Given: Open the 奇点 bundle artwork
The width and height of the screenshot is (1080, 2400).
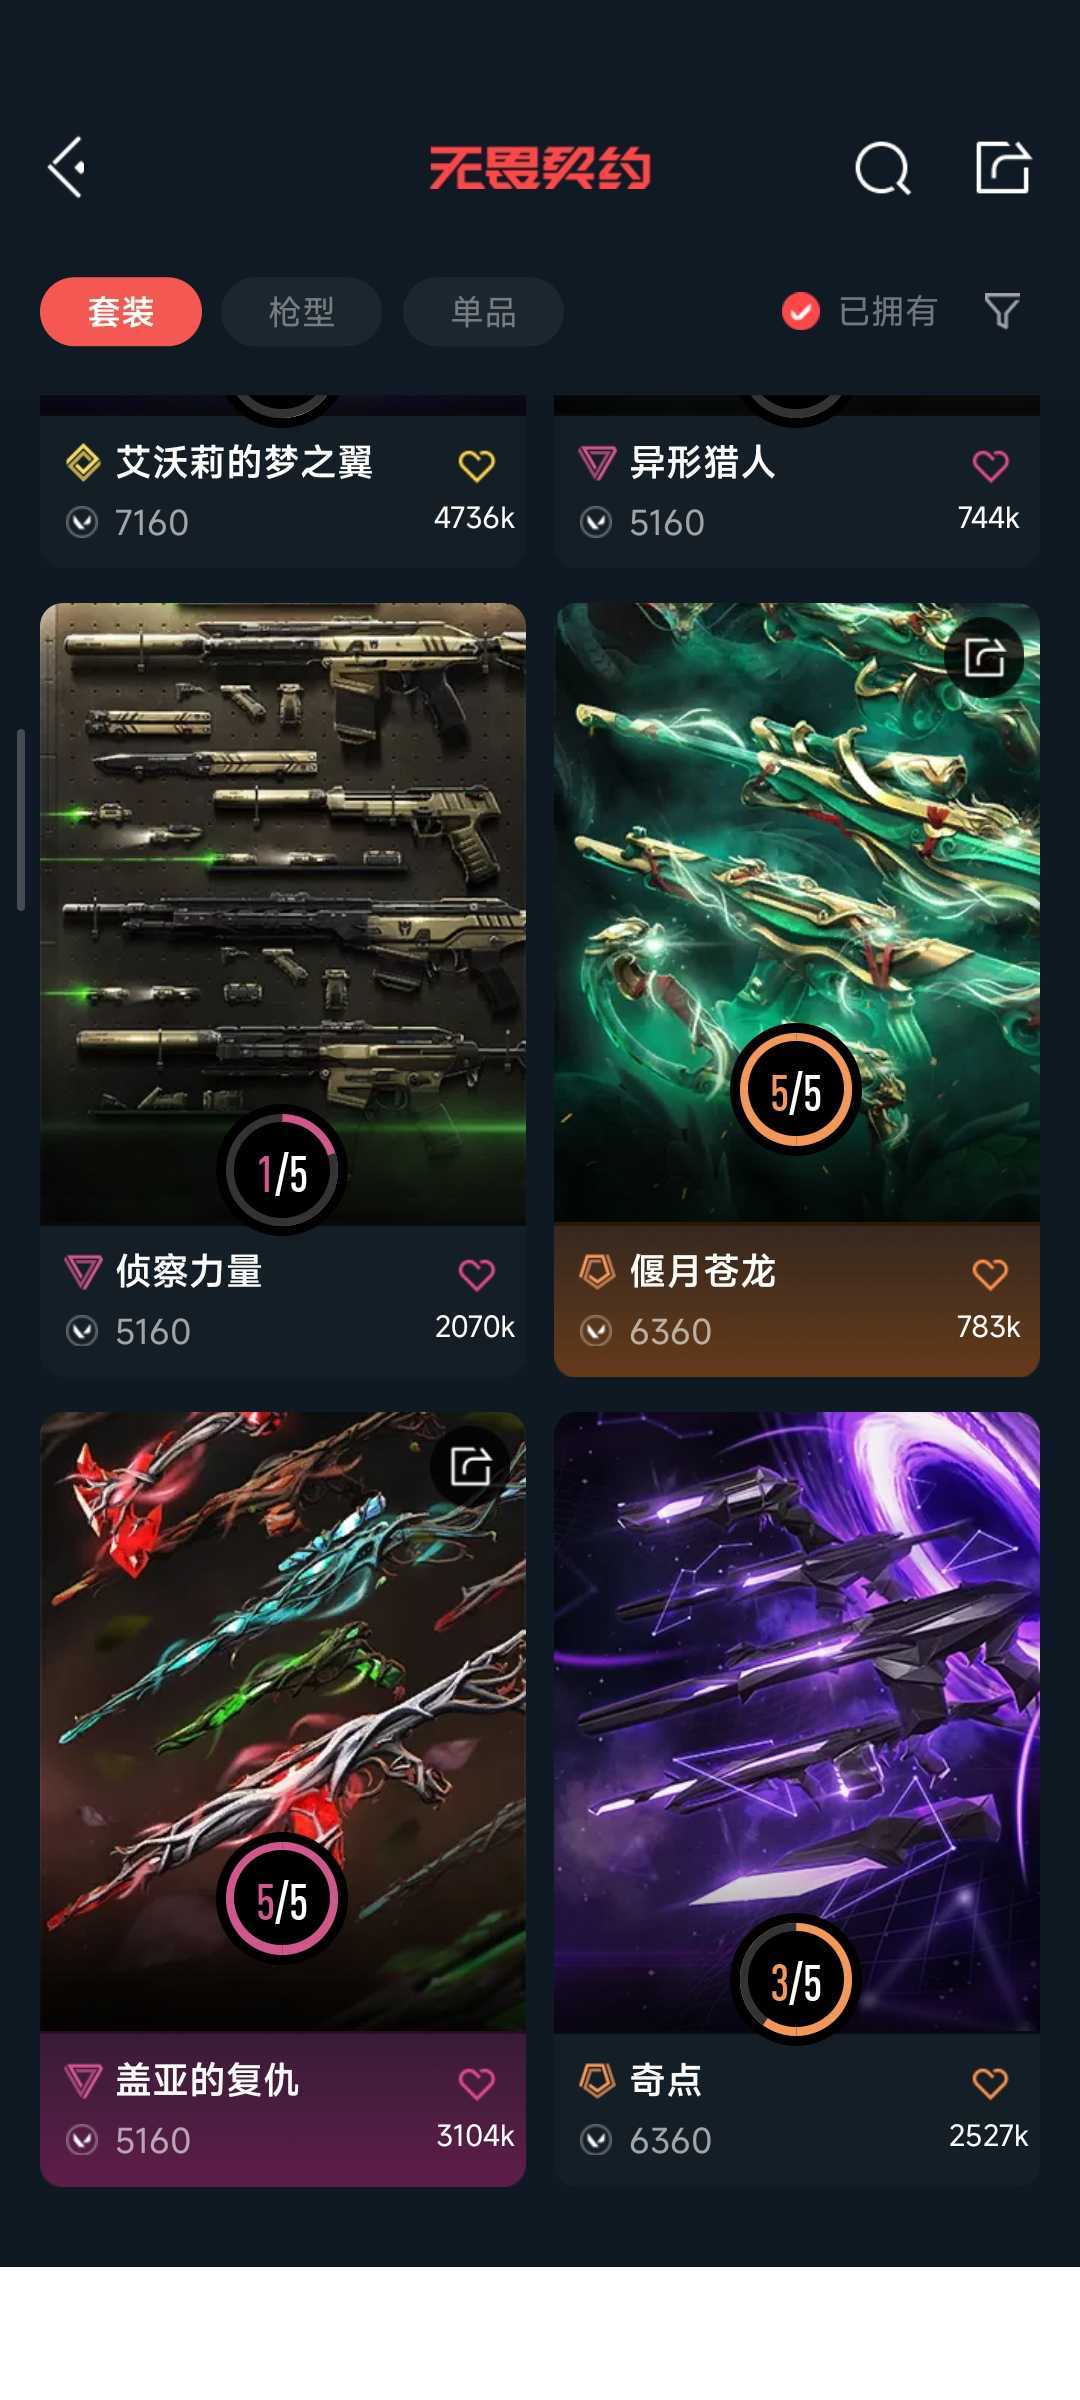Looking at the screenshot, I should [x=797, y=1722].
